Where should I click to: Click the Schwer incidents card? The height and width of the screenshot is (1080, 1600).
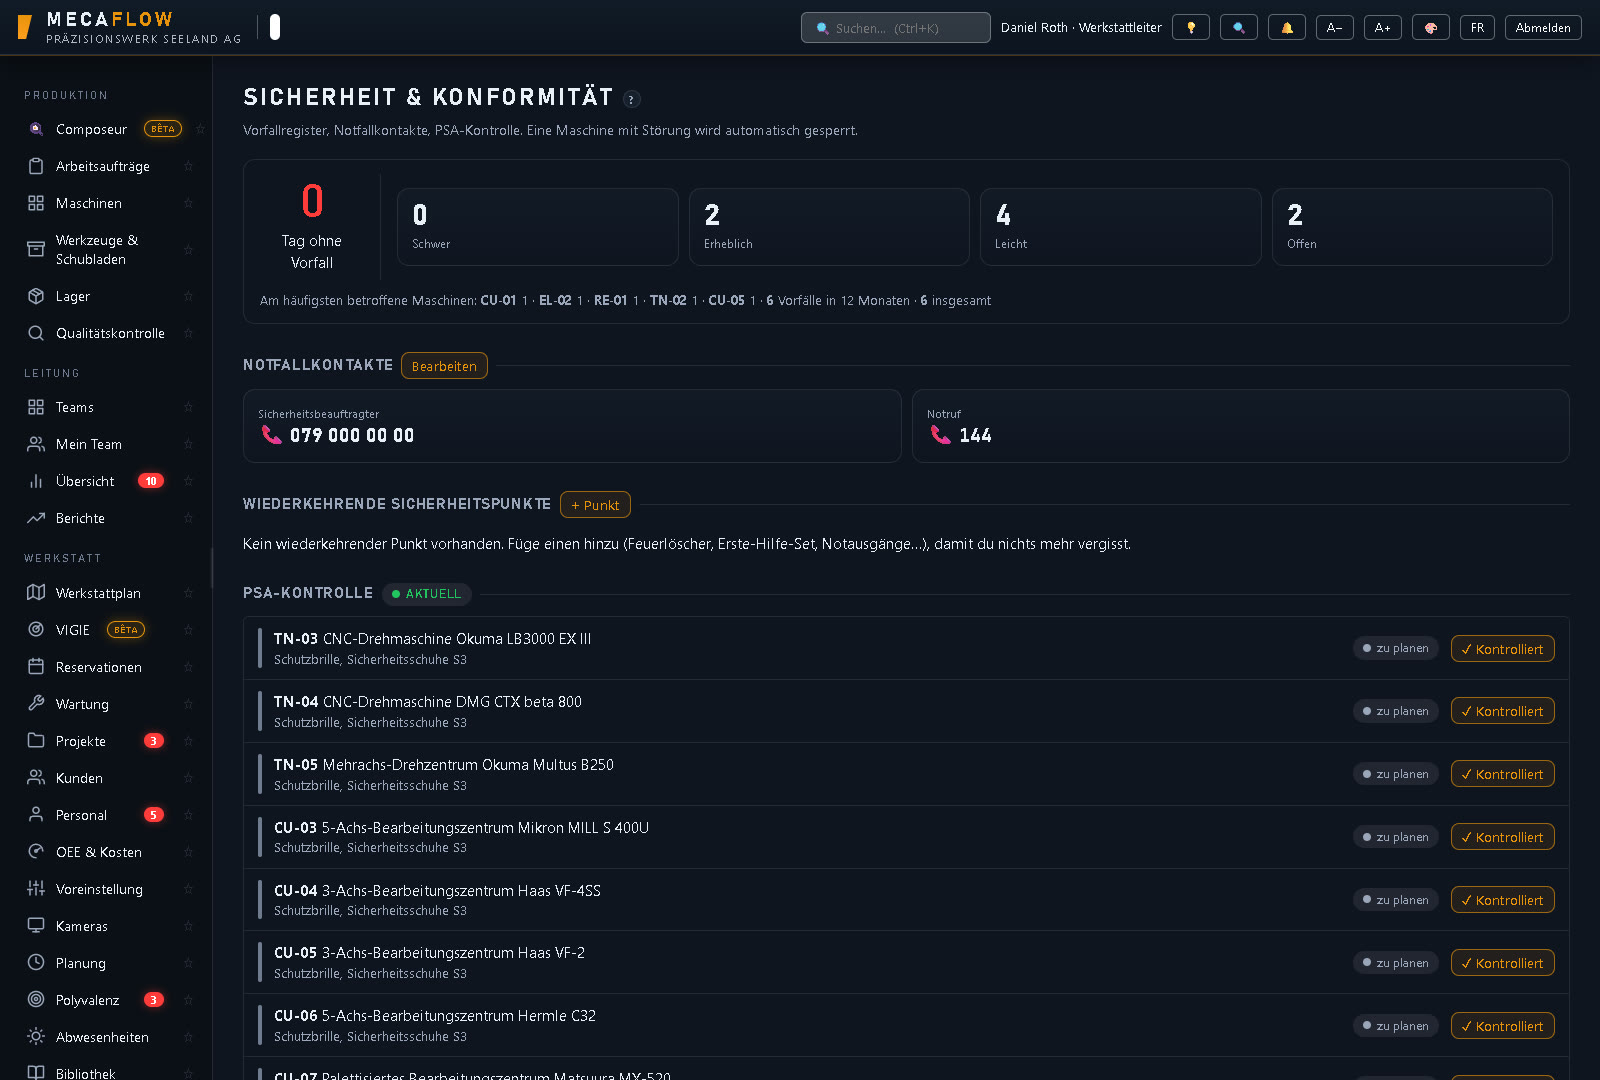click(x=538, y=227)
